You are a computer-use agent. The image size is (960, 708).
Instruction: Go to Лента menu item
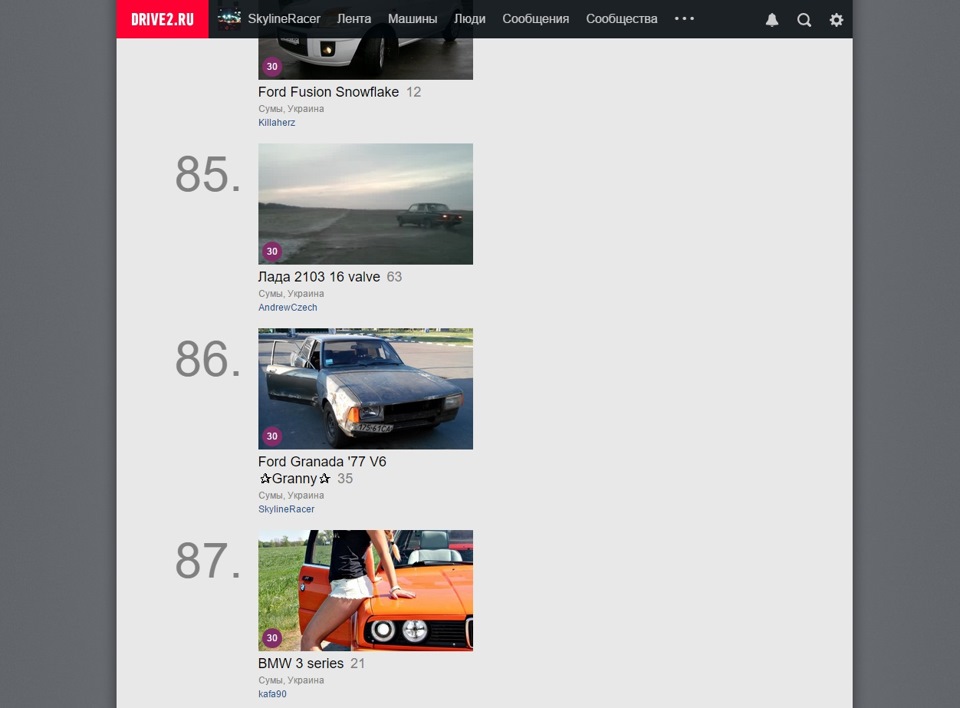tap(354, 19)
